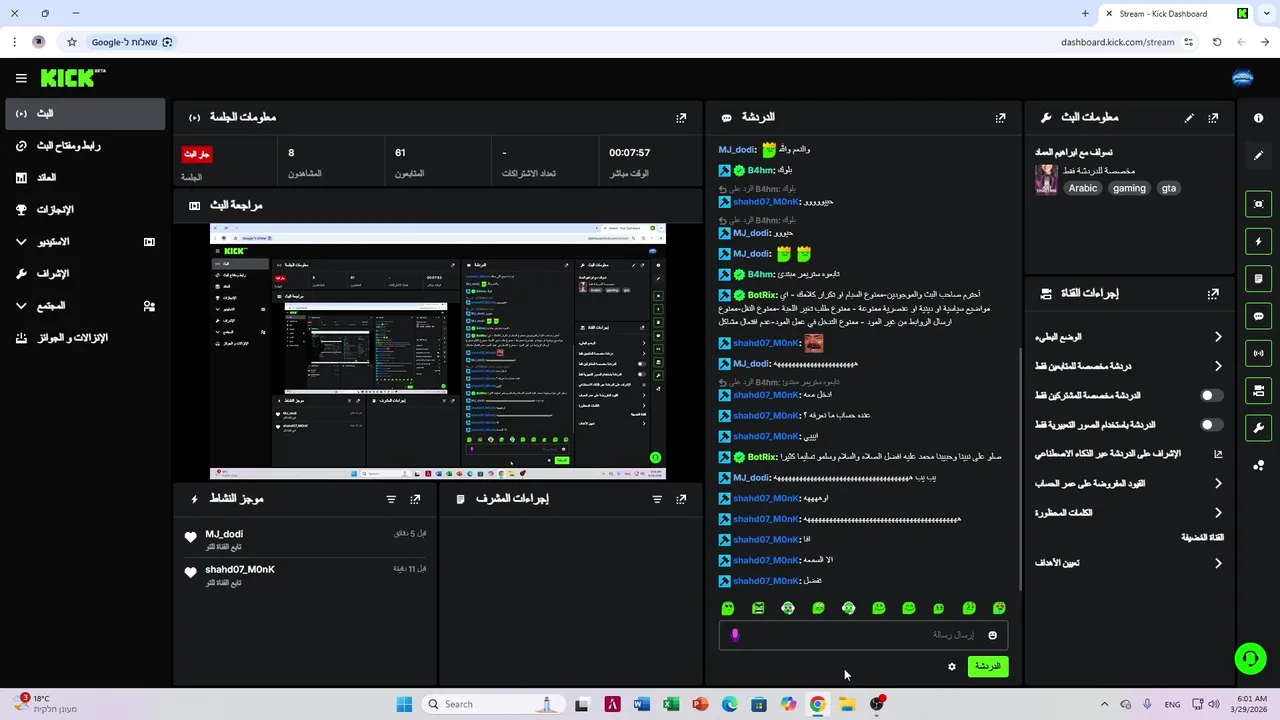Open the Windows Start menu
The height and width of the screenshot is (720, 1280).
tap(404, 704)
